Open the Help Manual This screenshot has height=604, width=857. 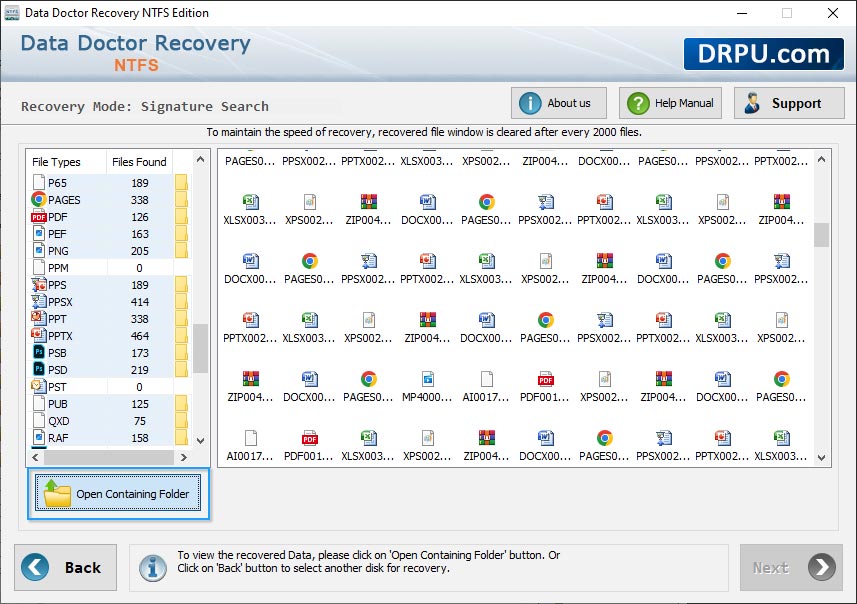click(x=670, y=103)
